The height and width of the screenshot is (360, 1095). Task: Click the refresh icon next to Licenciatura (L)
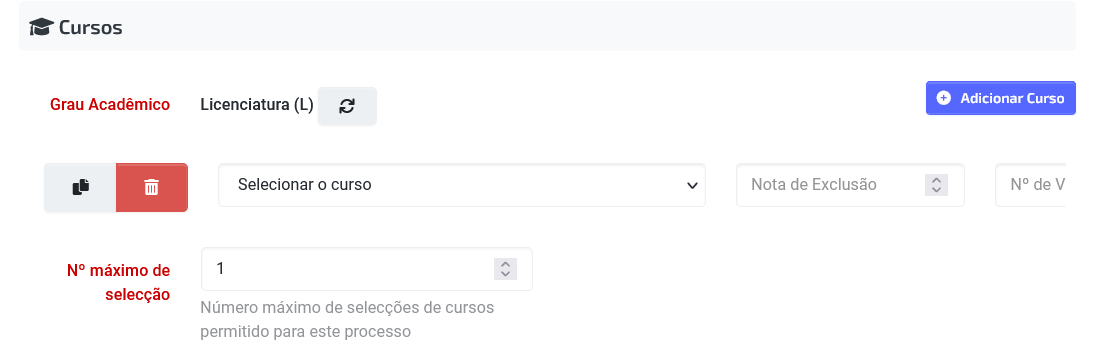coord(347,106)
